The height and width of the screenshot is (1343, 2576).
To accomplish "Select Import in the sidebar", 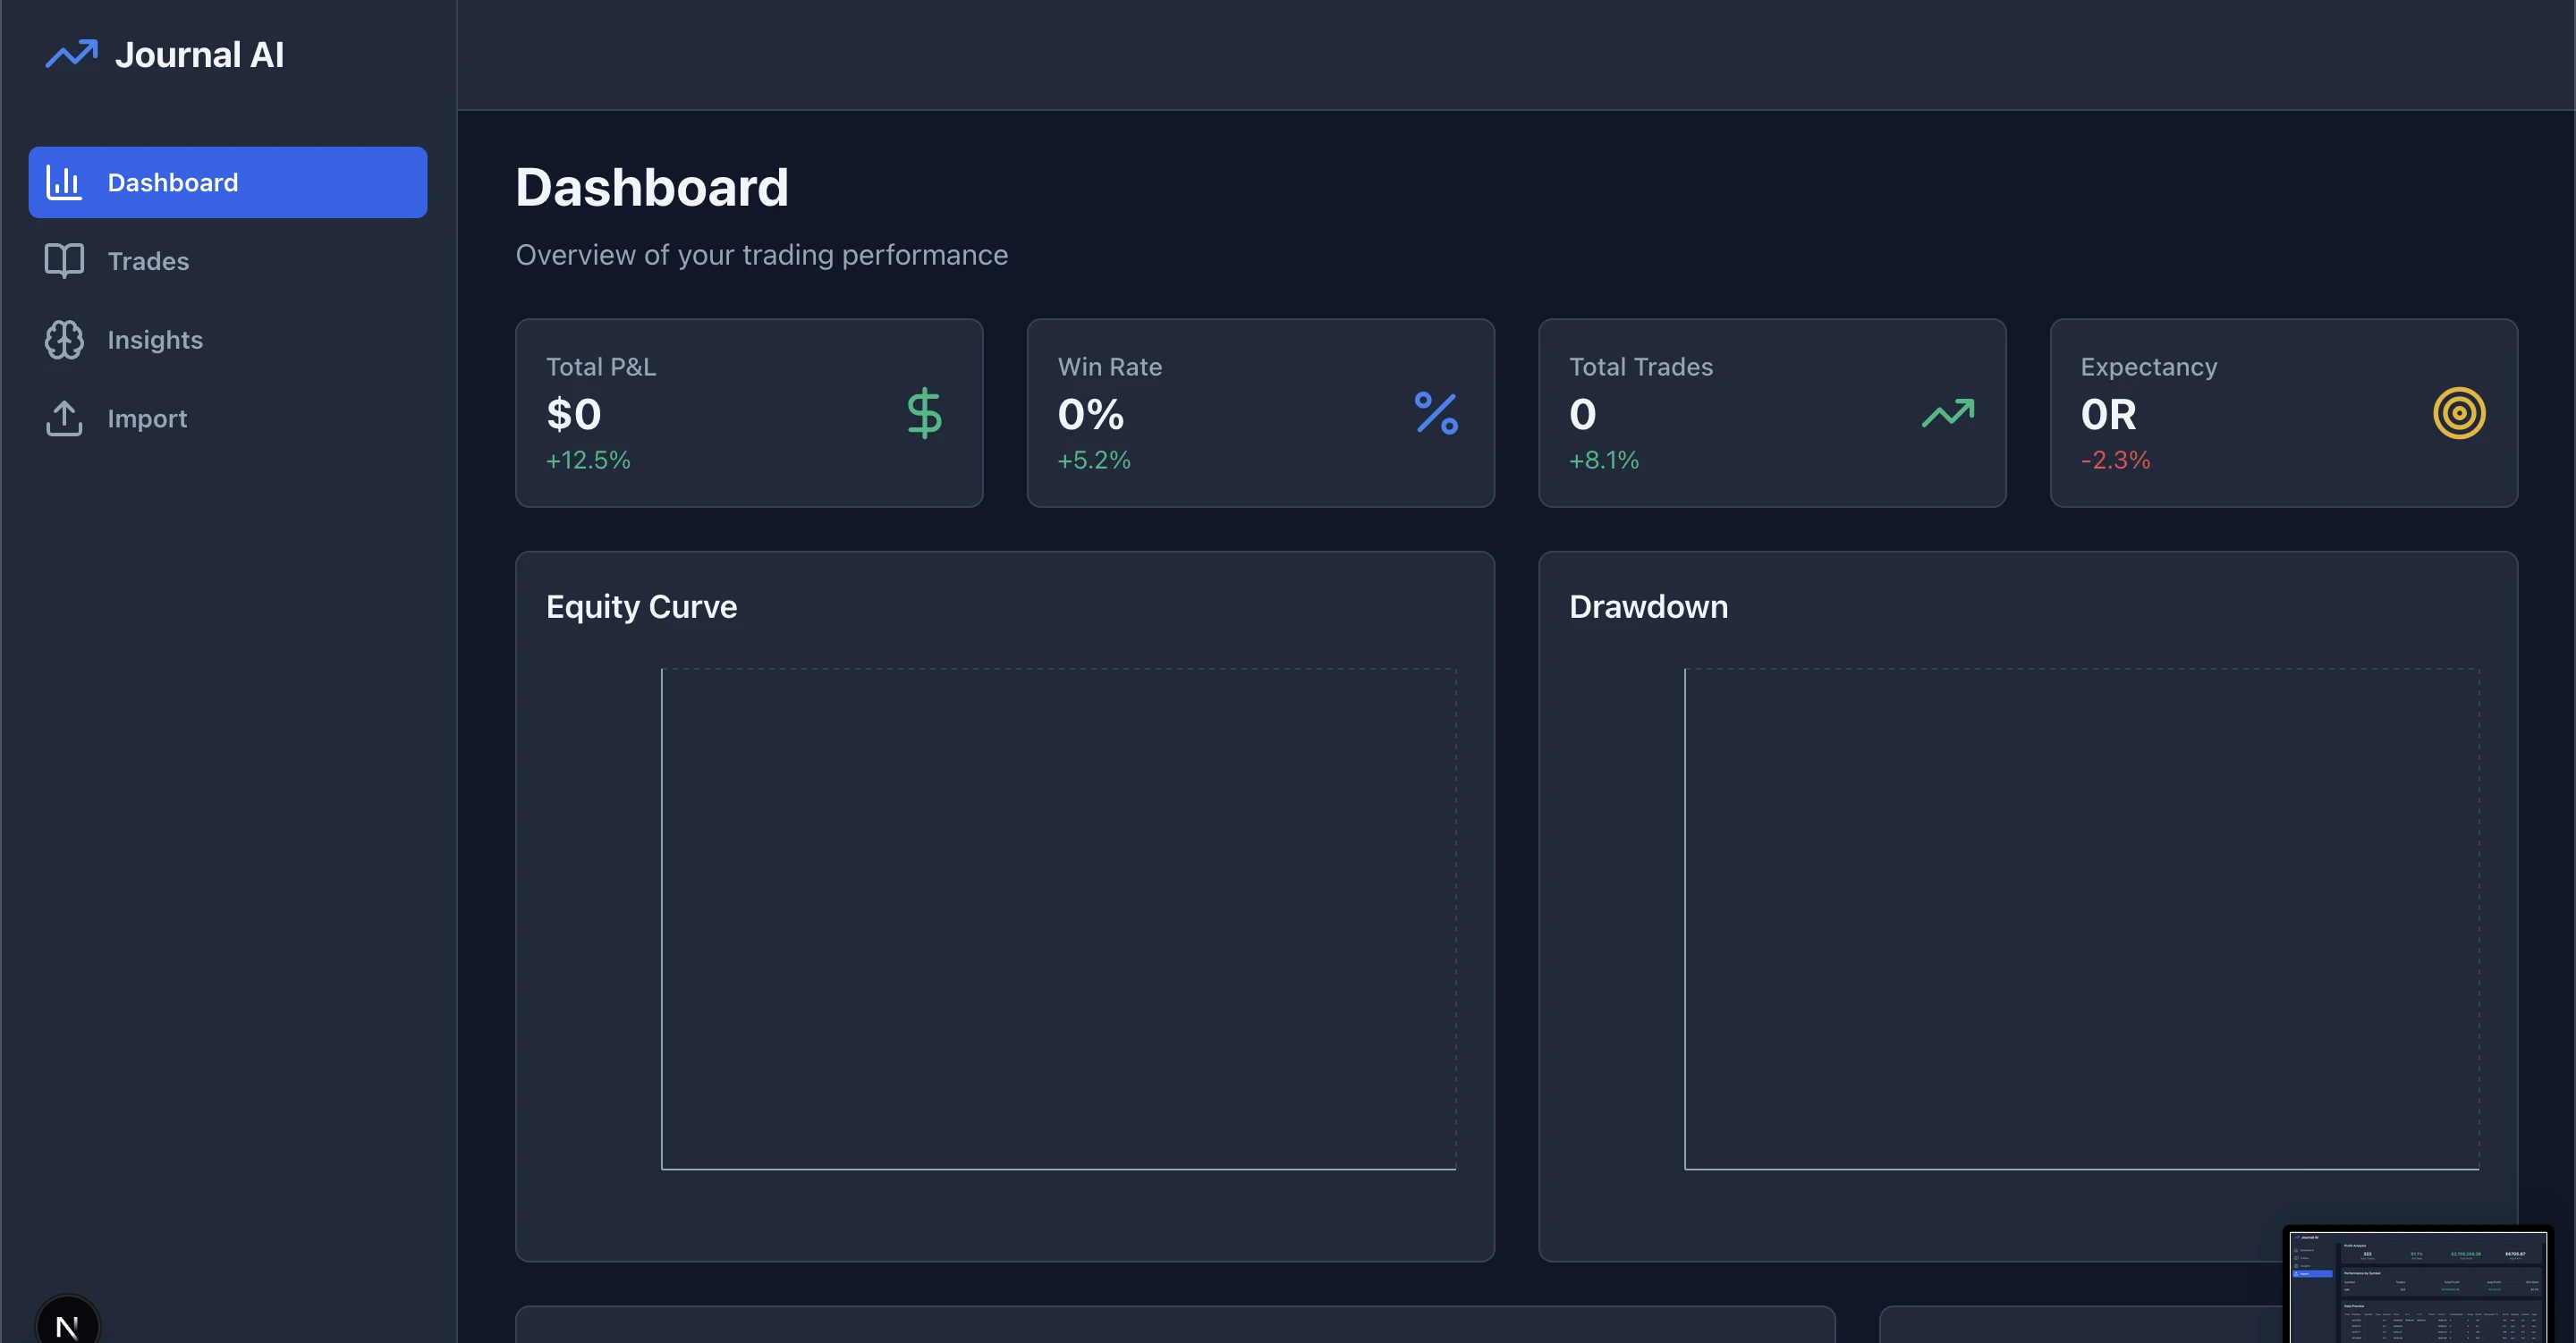I will coord(147,418).
